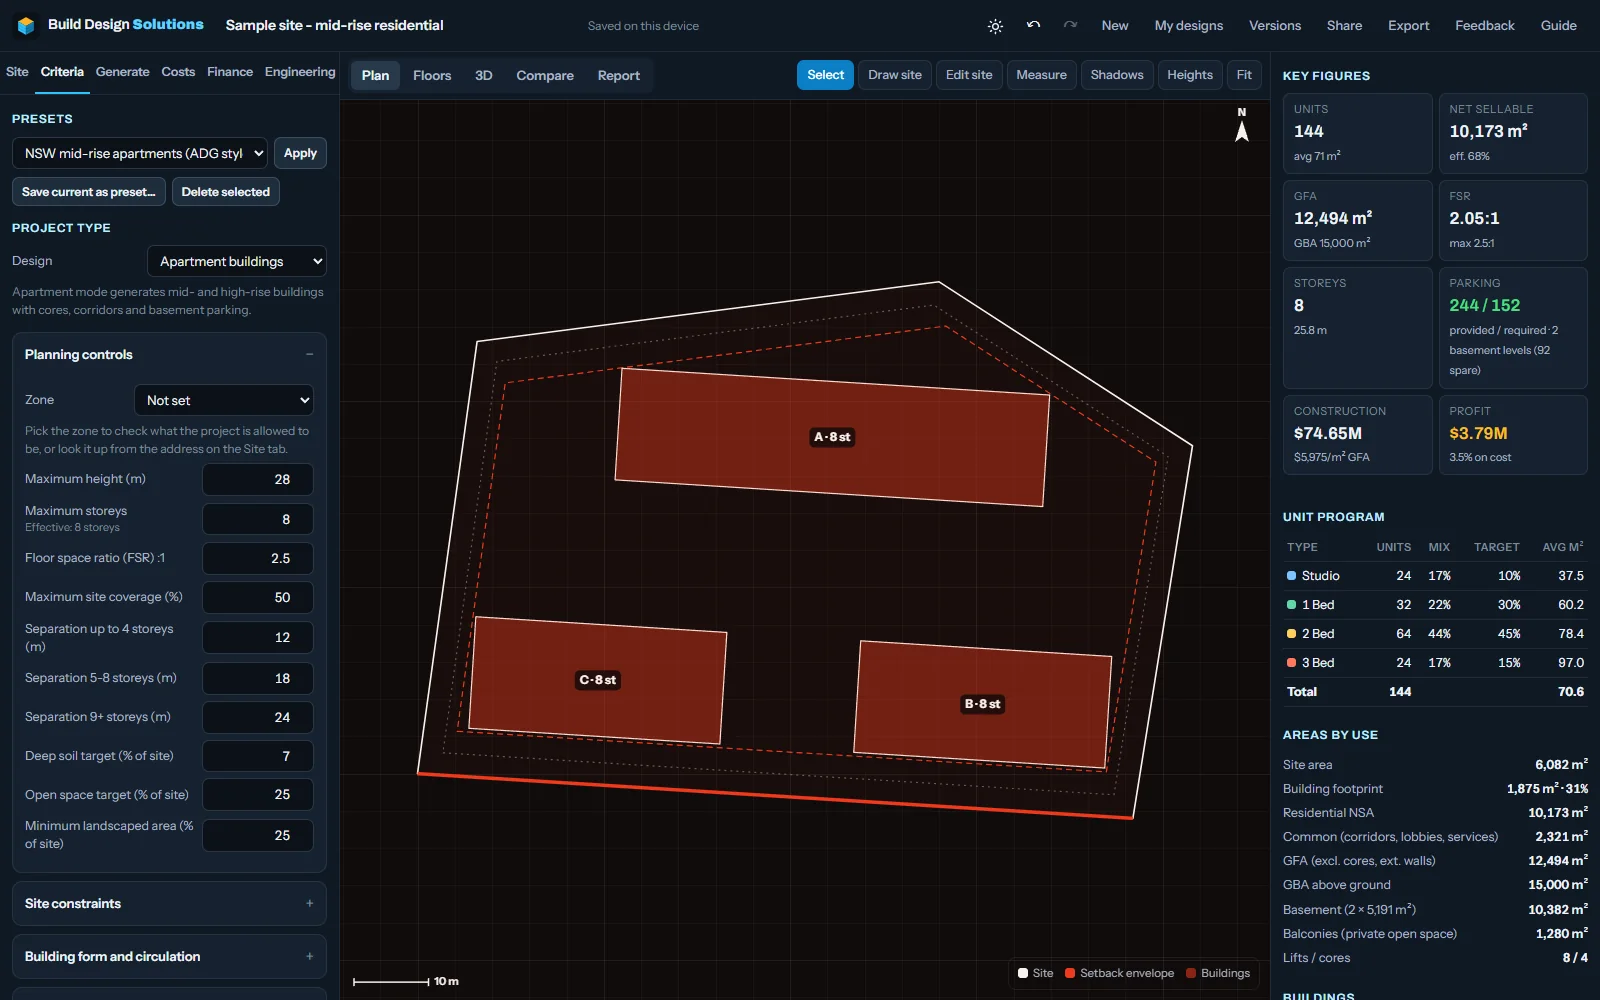Open the Export menu
Screen dimensions: 1600x1000
(1408, 26)
